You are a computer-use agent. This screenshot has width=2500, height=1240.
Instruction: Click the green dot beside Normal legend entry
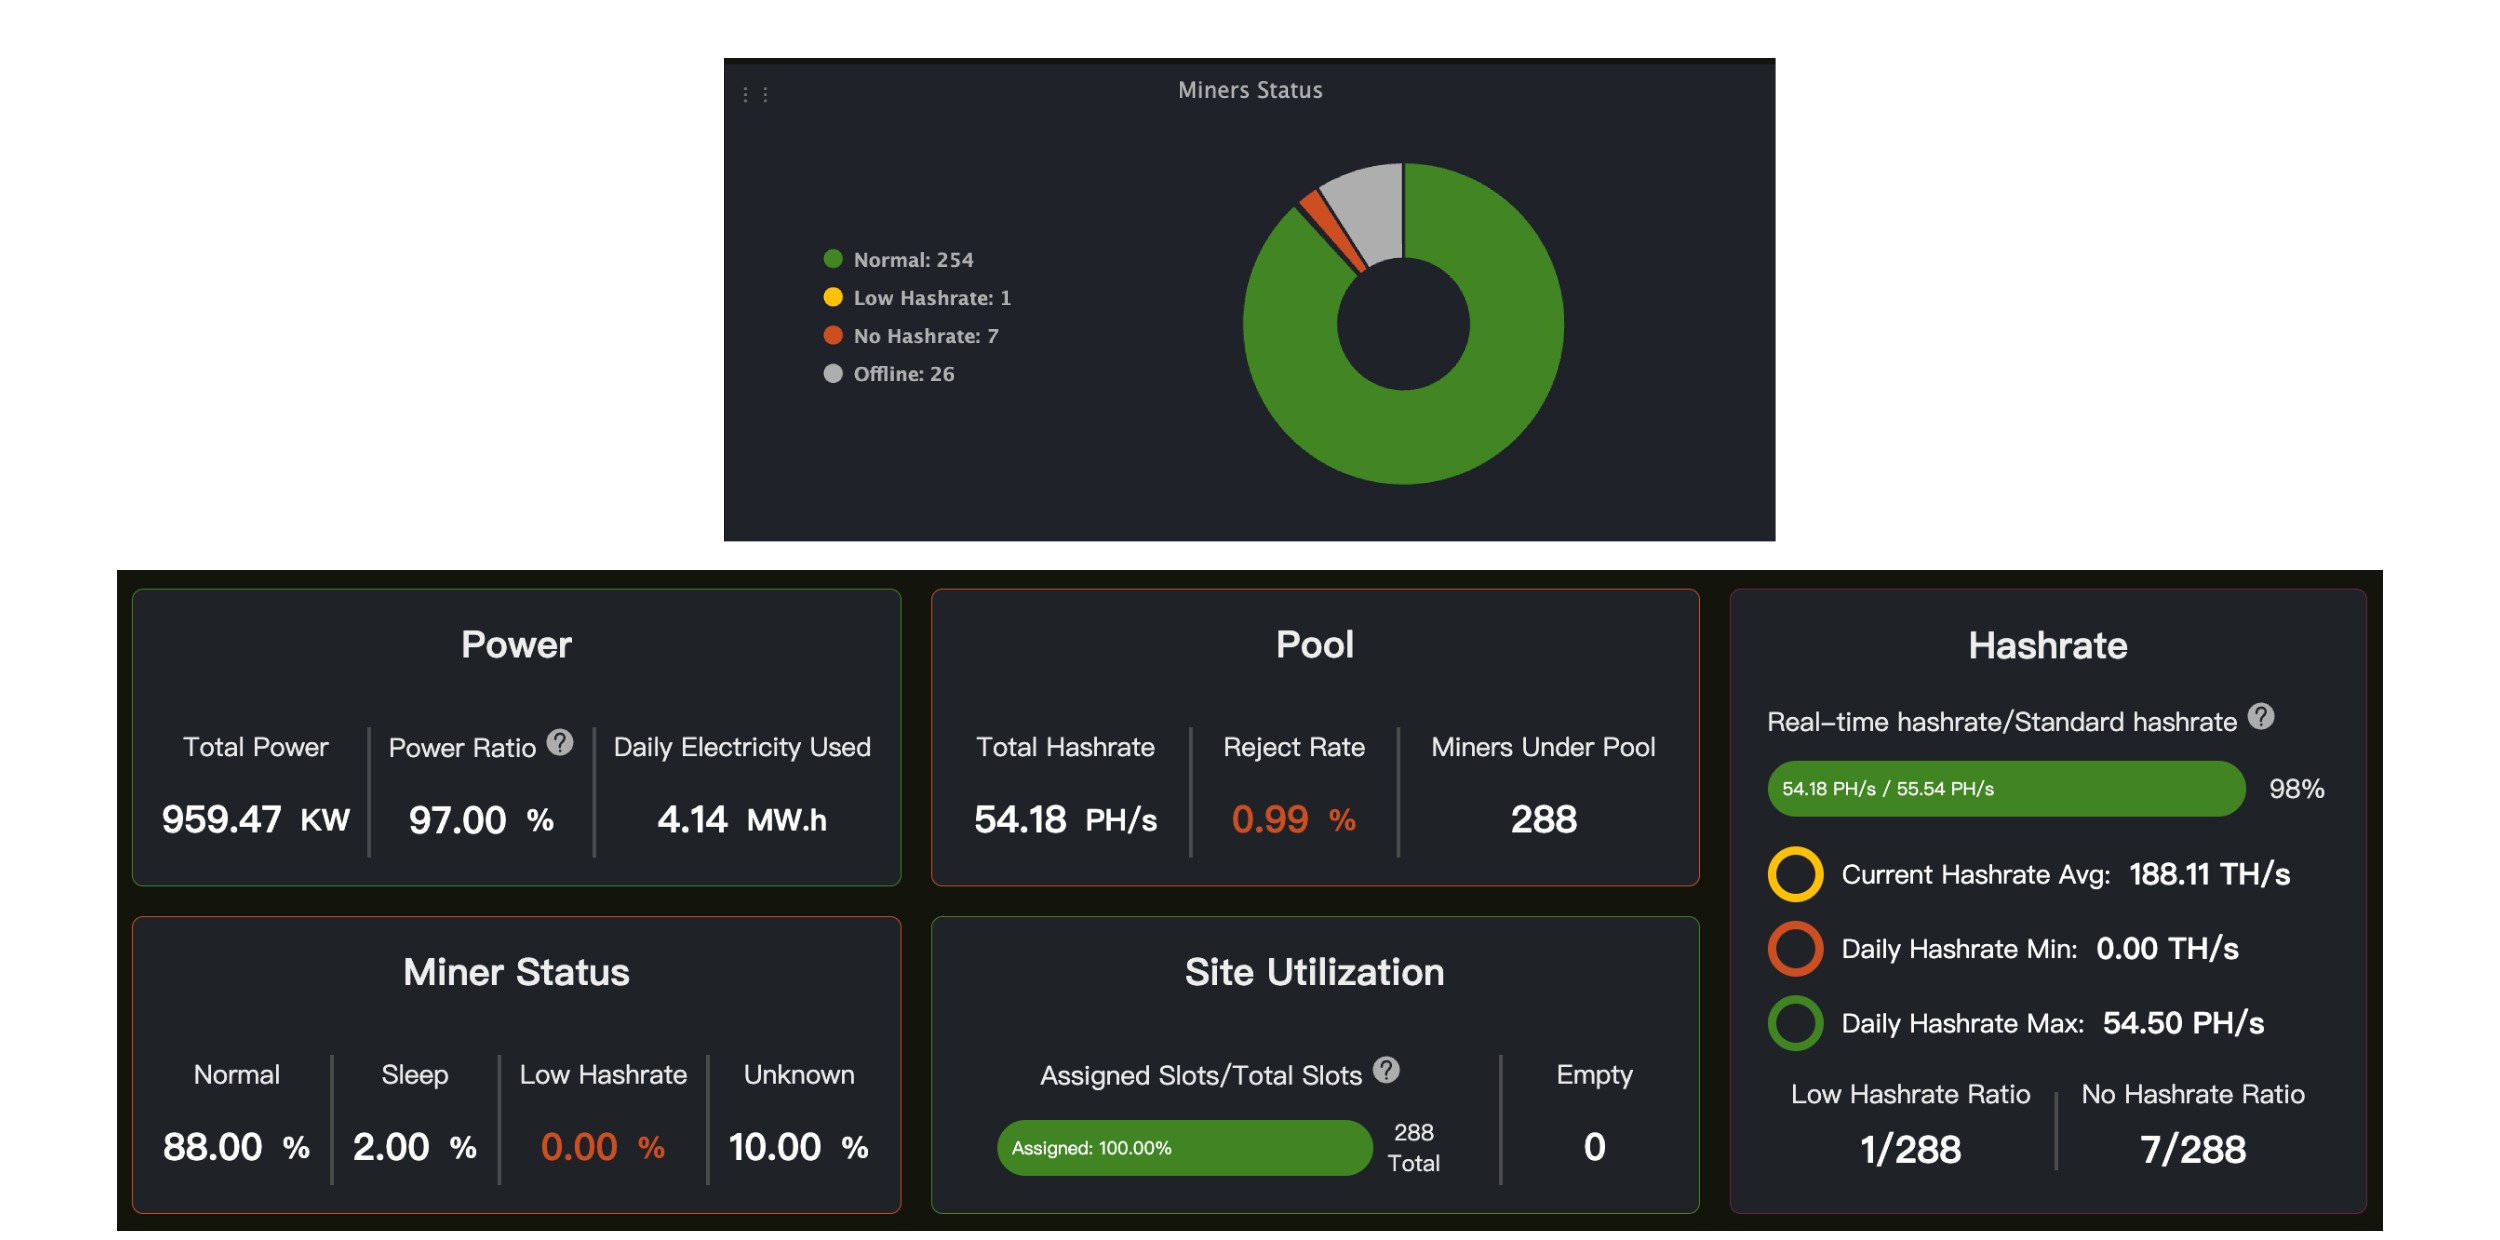pyautogui.click(x=833, y=258)
